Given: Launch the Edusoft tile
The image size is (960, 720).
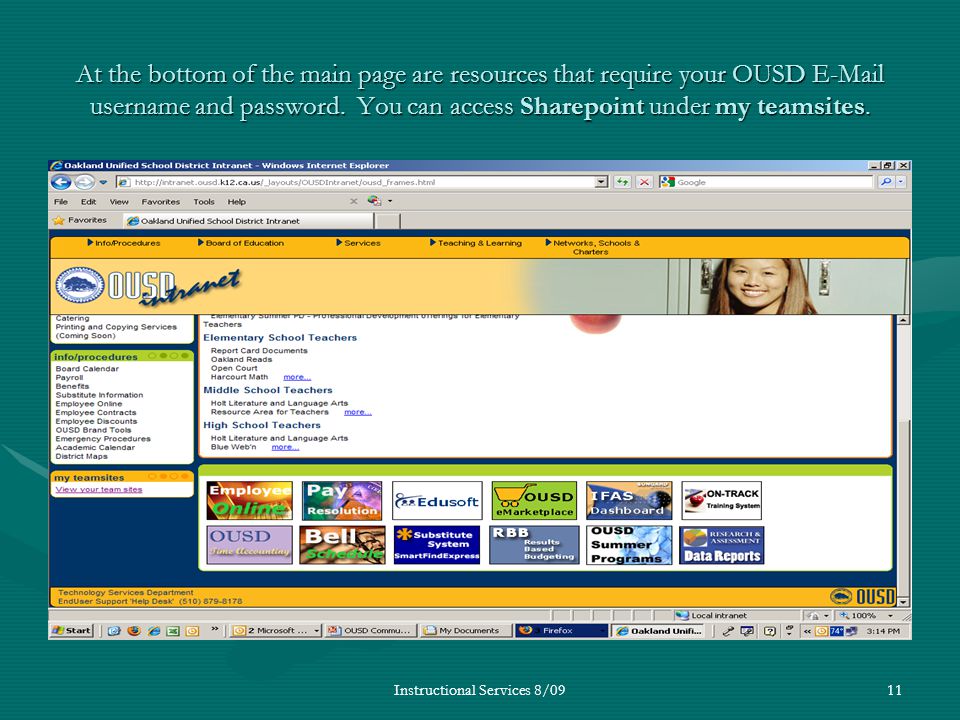Looking at the screenshot, I should (437, 500).
